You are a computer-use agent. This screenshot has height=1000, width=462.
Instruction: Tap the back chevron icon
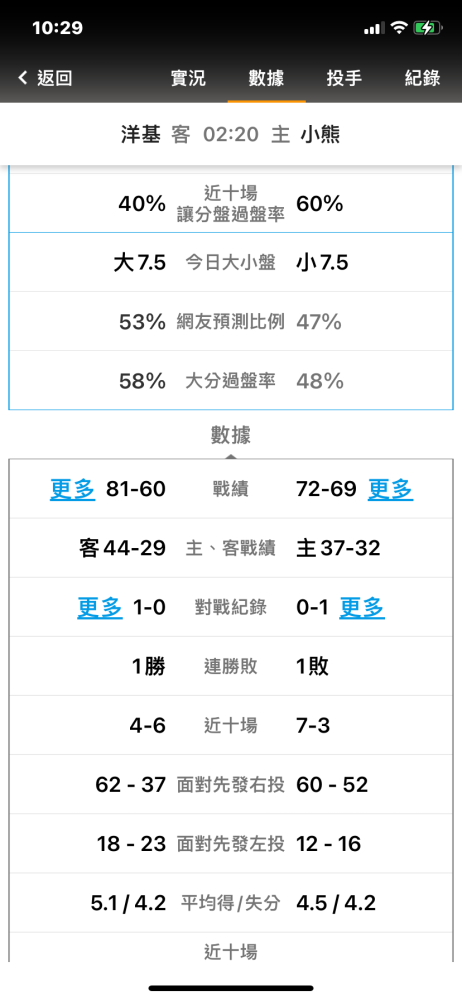[23, 78]
